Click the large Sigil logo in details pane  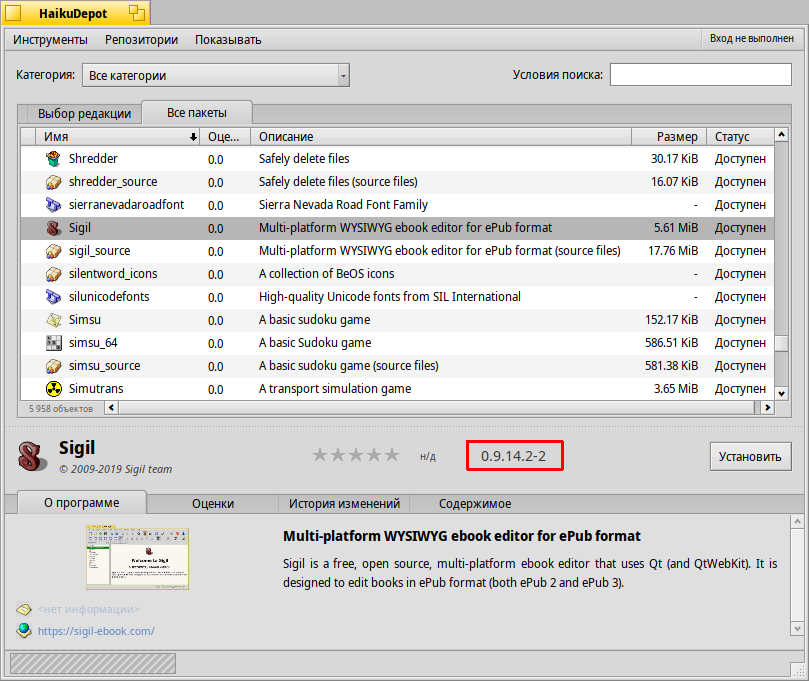click(32, 456)
